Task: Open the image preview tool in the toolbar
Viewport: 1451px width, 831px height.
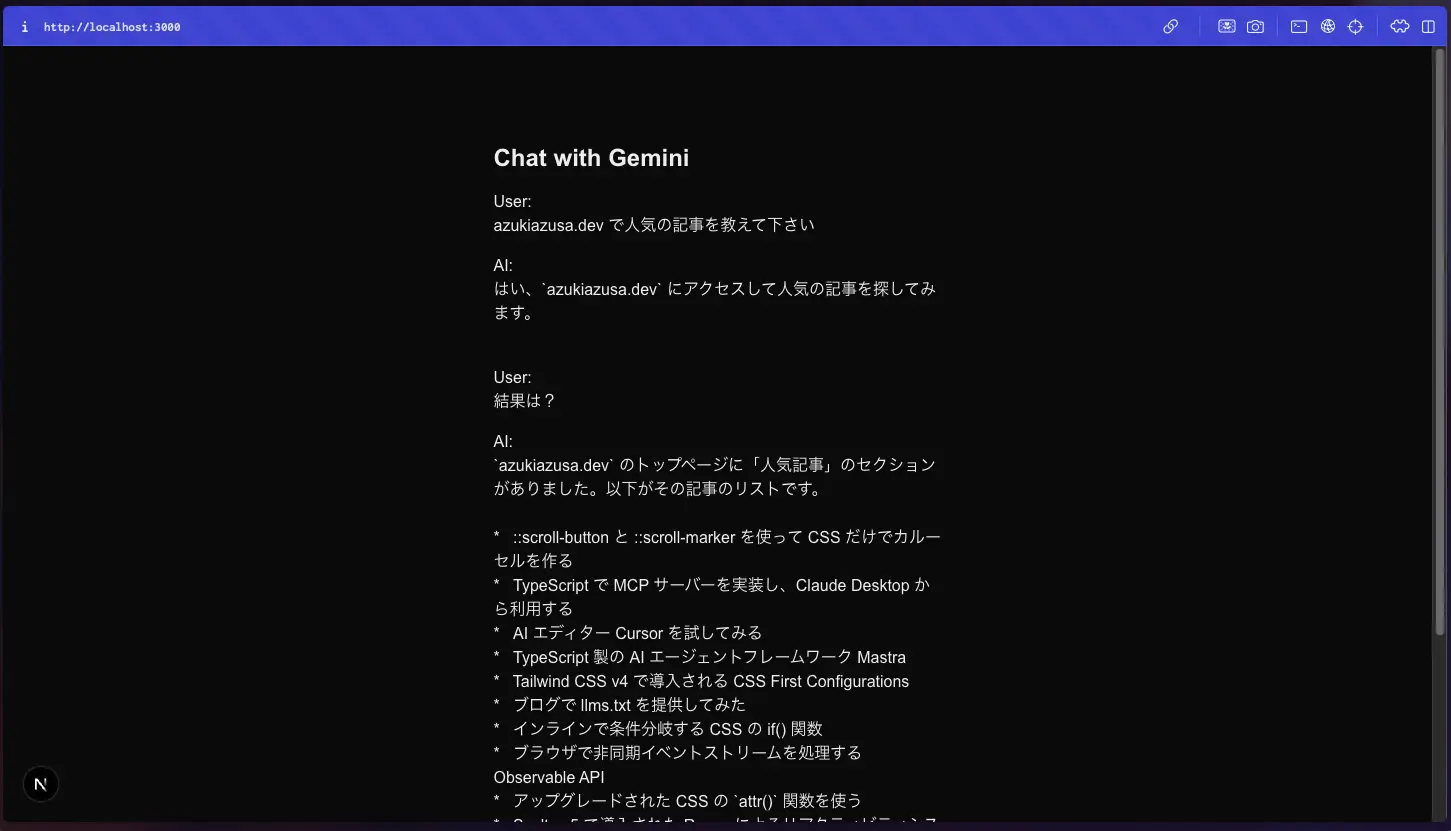Action: pos(1227,26)
